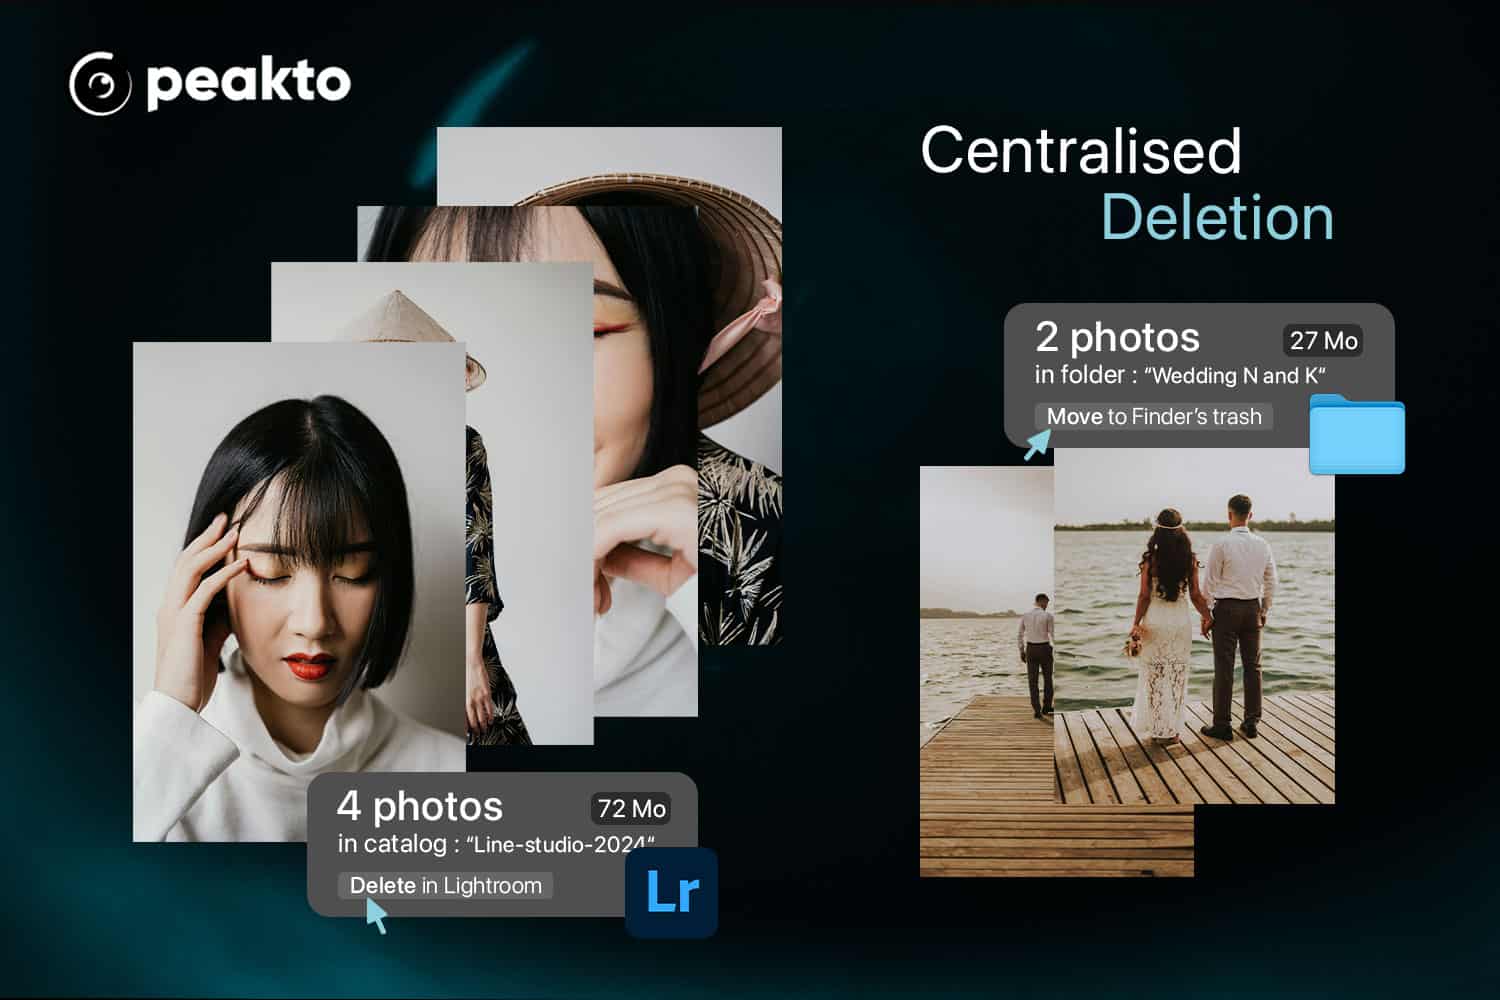1500x1000 pixels.
Task: Select the wedding couple holding hands photo
Action: point(1194,625)
